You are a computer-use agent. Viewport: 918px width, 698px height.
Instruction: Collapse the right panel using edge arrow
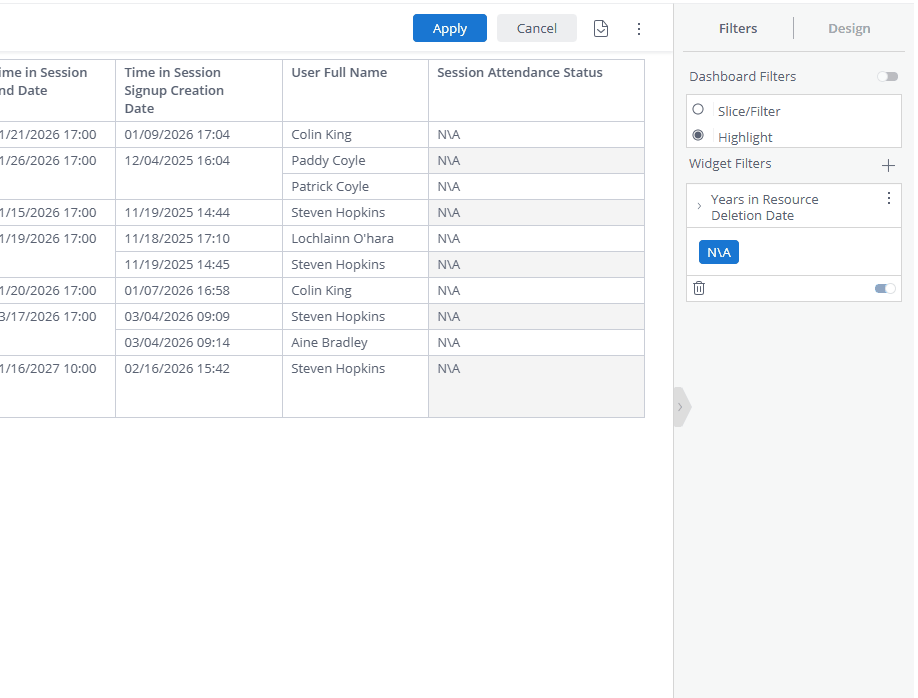click(x=681, y=407)
